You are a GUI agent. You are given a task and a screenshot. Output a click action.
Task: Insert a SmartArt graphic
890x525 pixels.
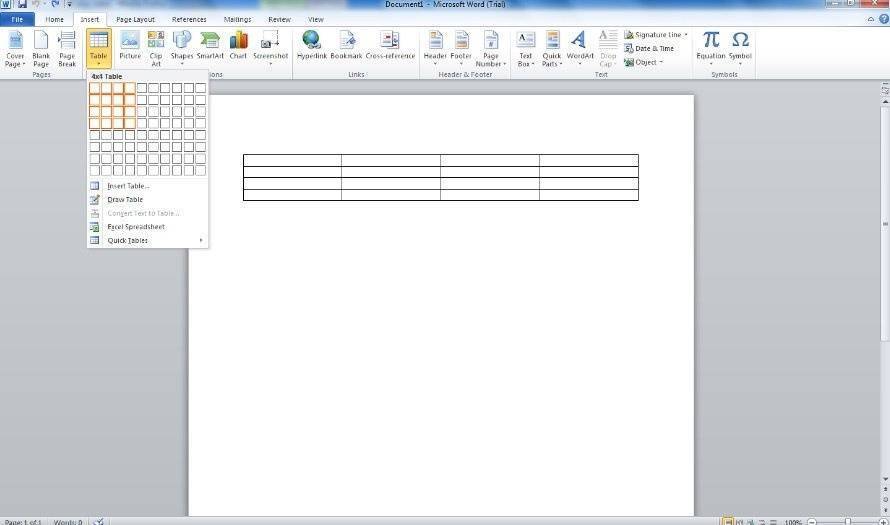point(210,45)
